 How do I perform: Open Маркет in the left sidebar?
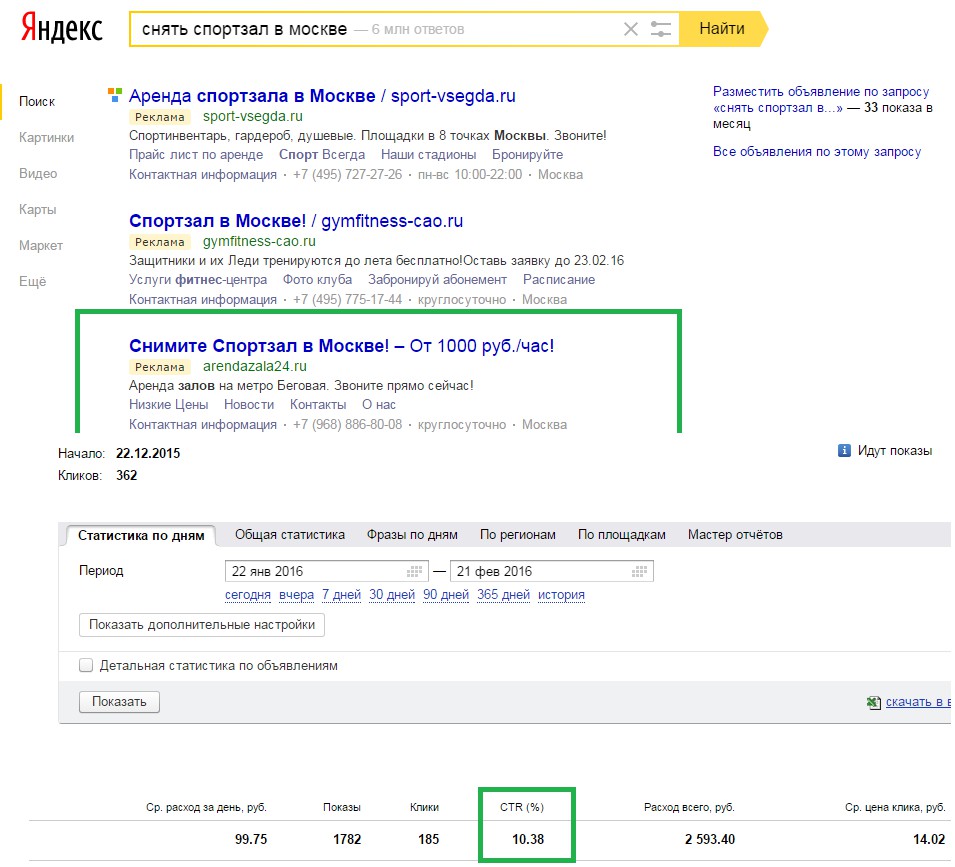[x=41, y=245]
